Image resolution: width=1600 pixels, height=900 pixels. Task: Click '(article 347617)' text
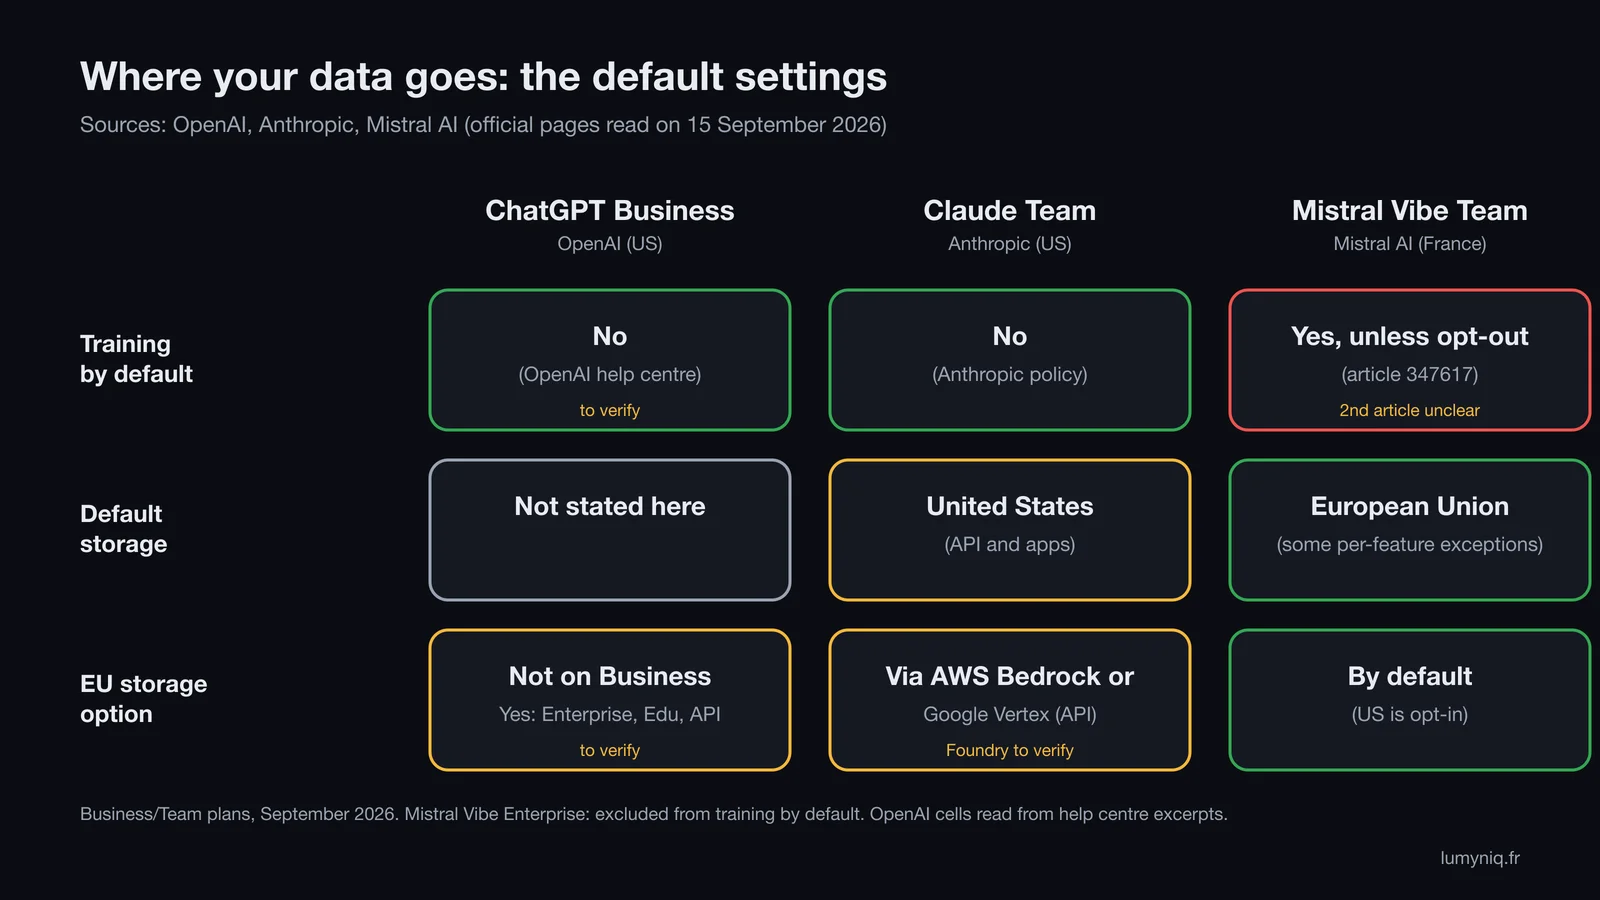point(1410,374)
